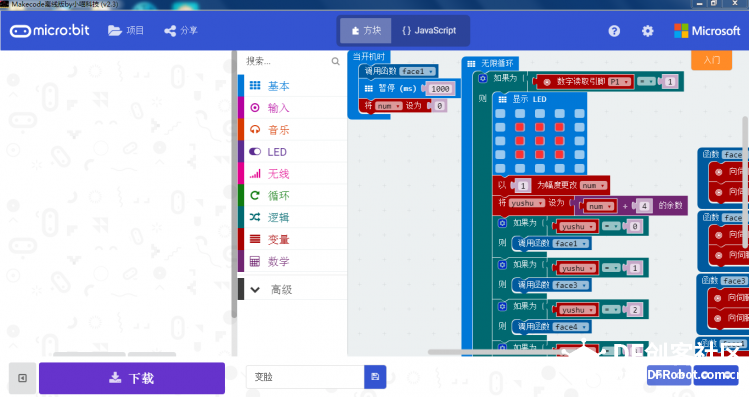Select the 数学 category

pos(292,262)
